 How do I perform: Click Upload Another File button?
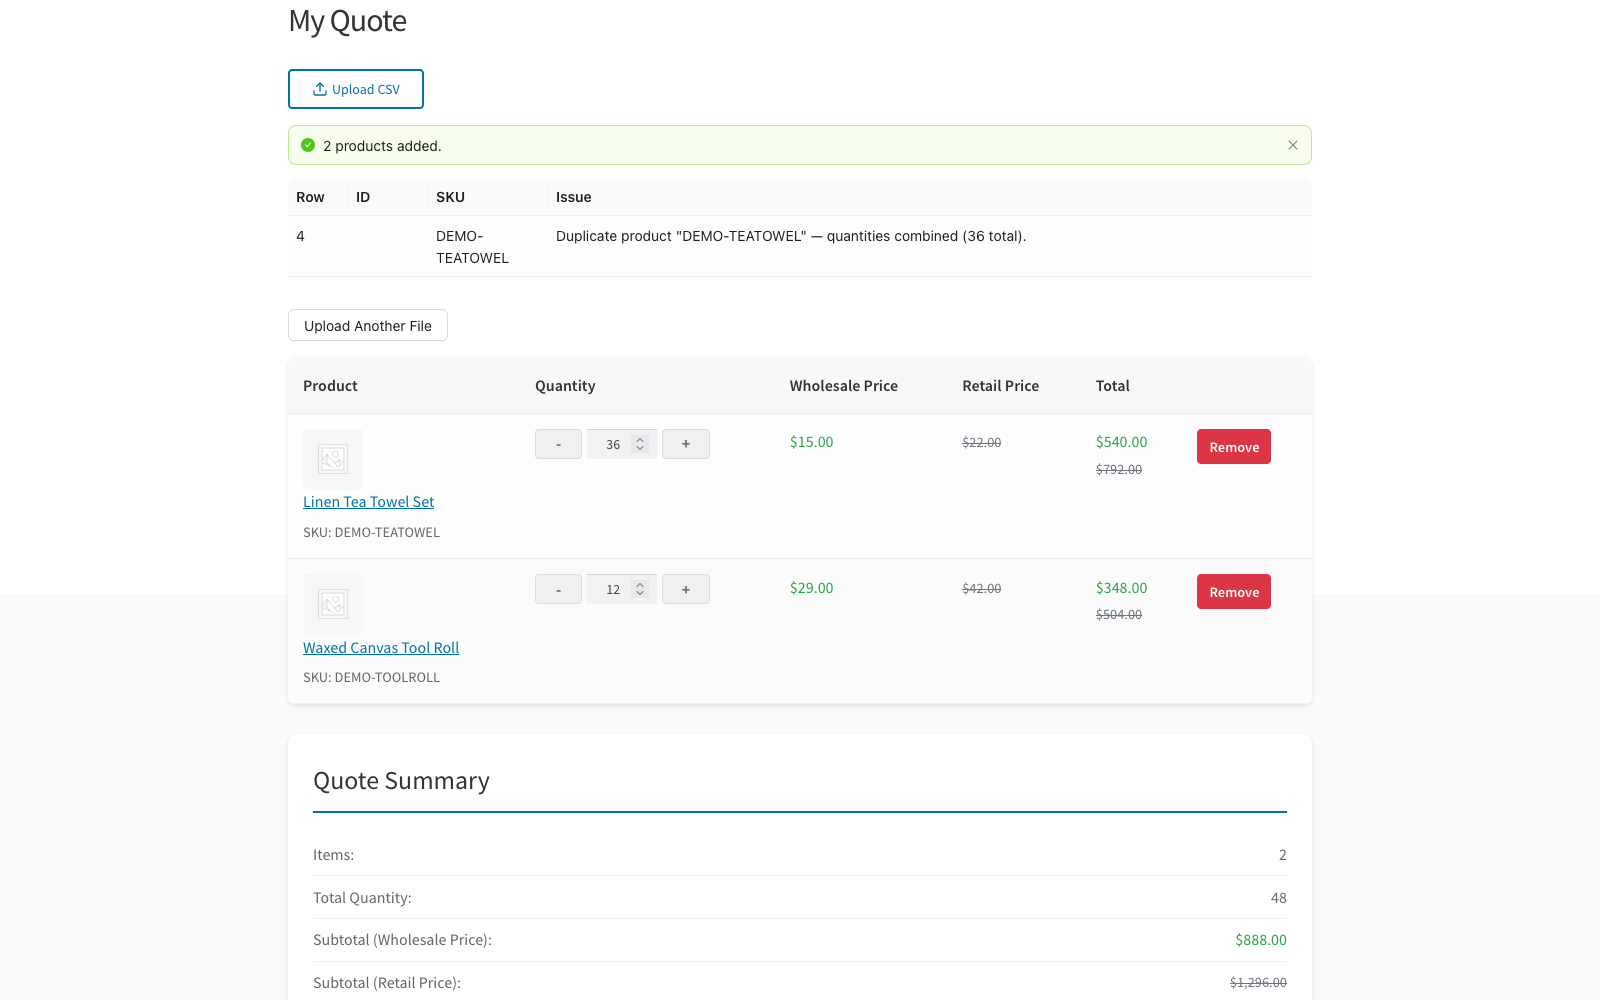coord(368,325)
